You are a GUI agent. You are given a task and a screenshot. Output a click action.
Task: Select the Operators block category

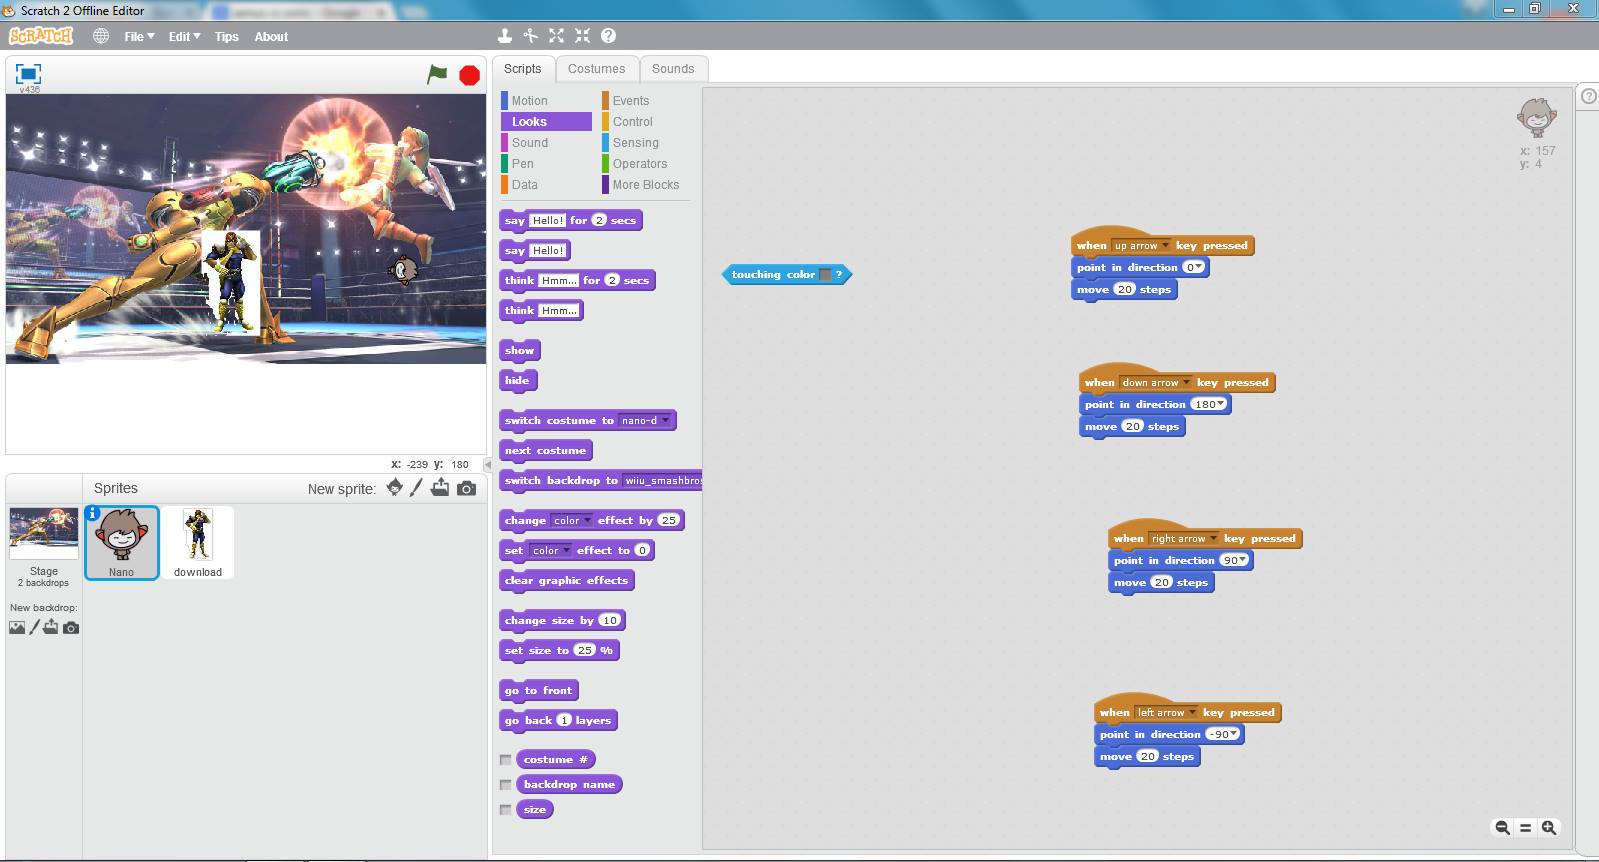click(x=646, y=164)
